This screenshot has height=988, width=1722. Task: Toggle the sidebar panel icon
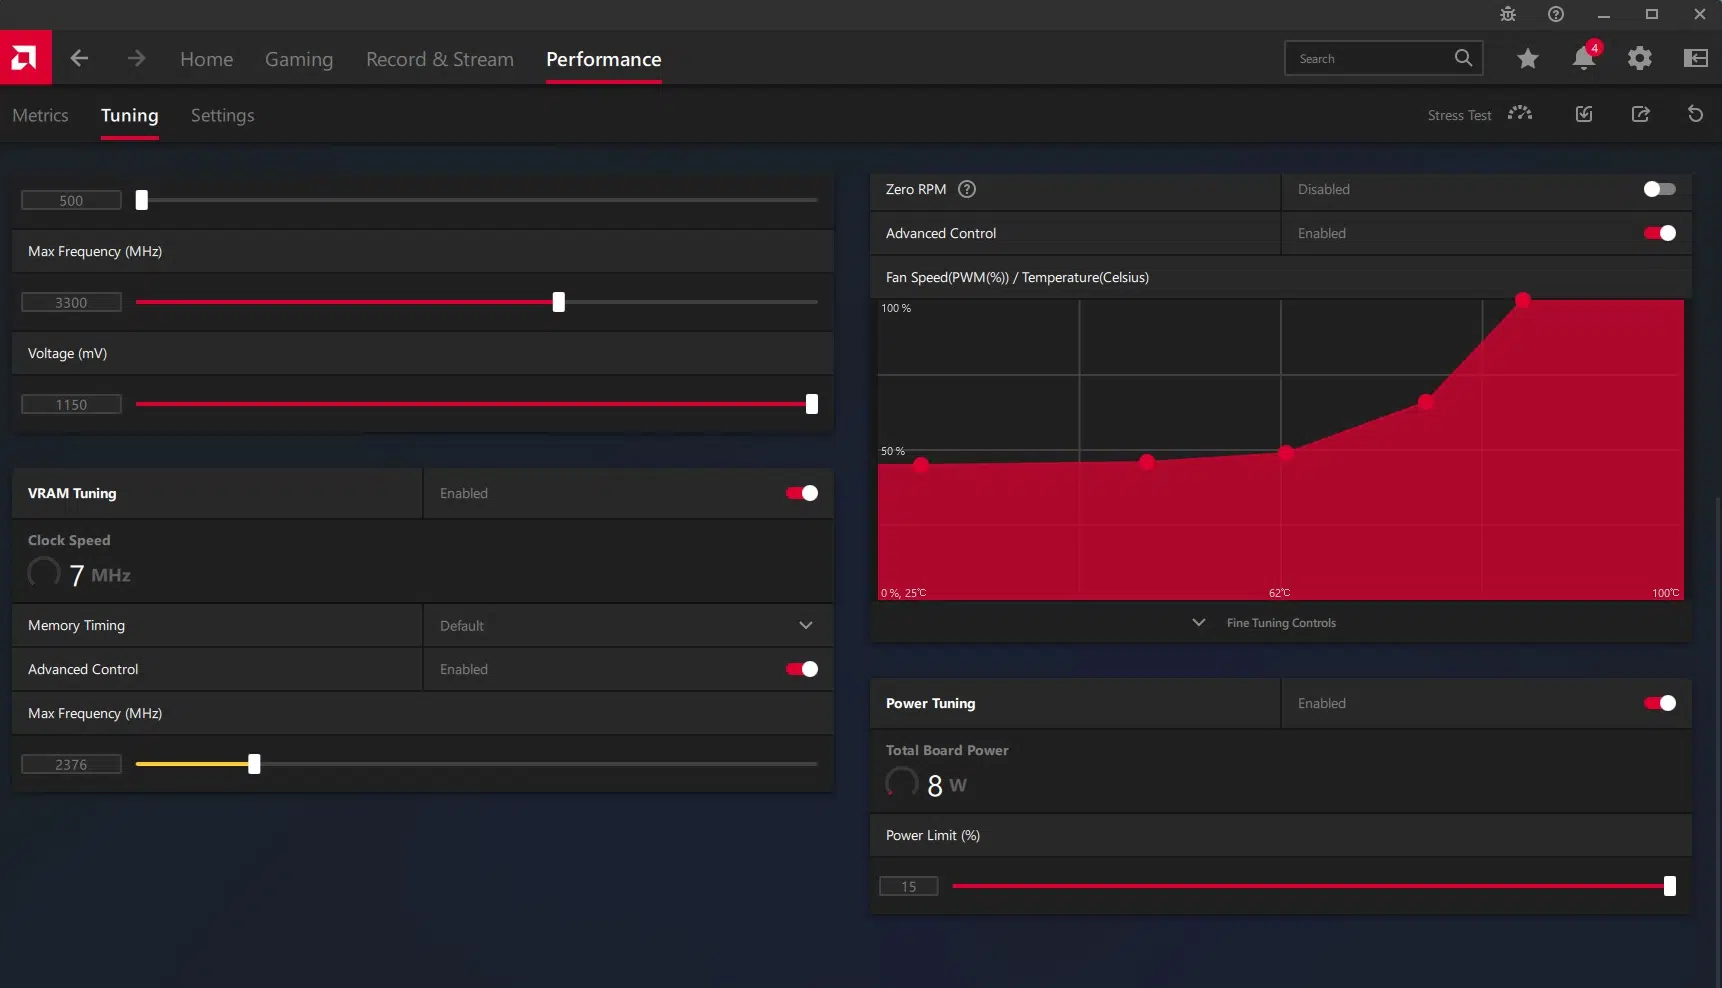tap(1696, 59)
